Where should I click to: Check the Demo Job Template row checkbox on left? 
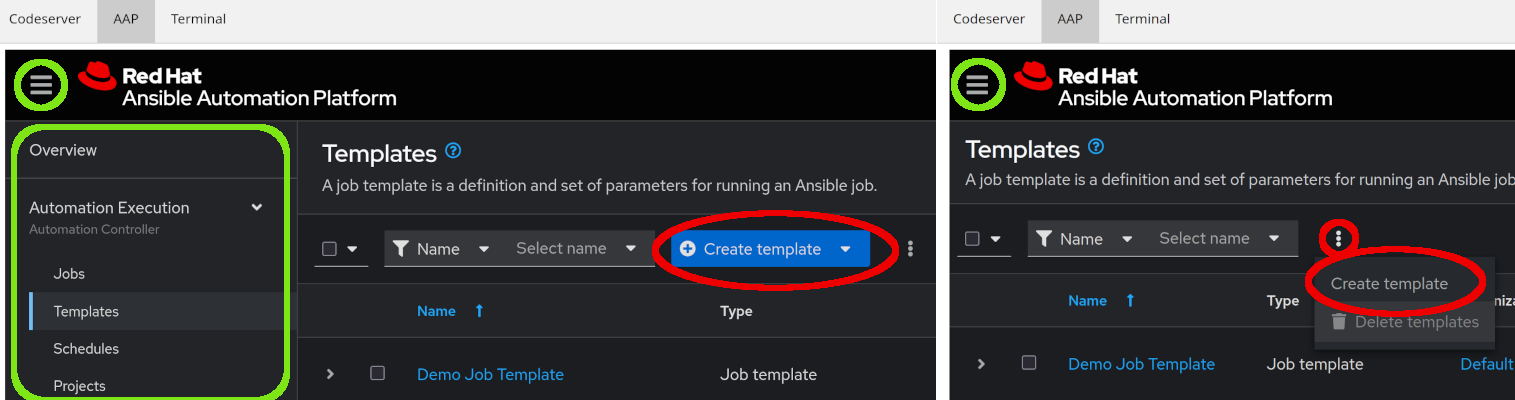pos(377,373)
